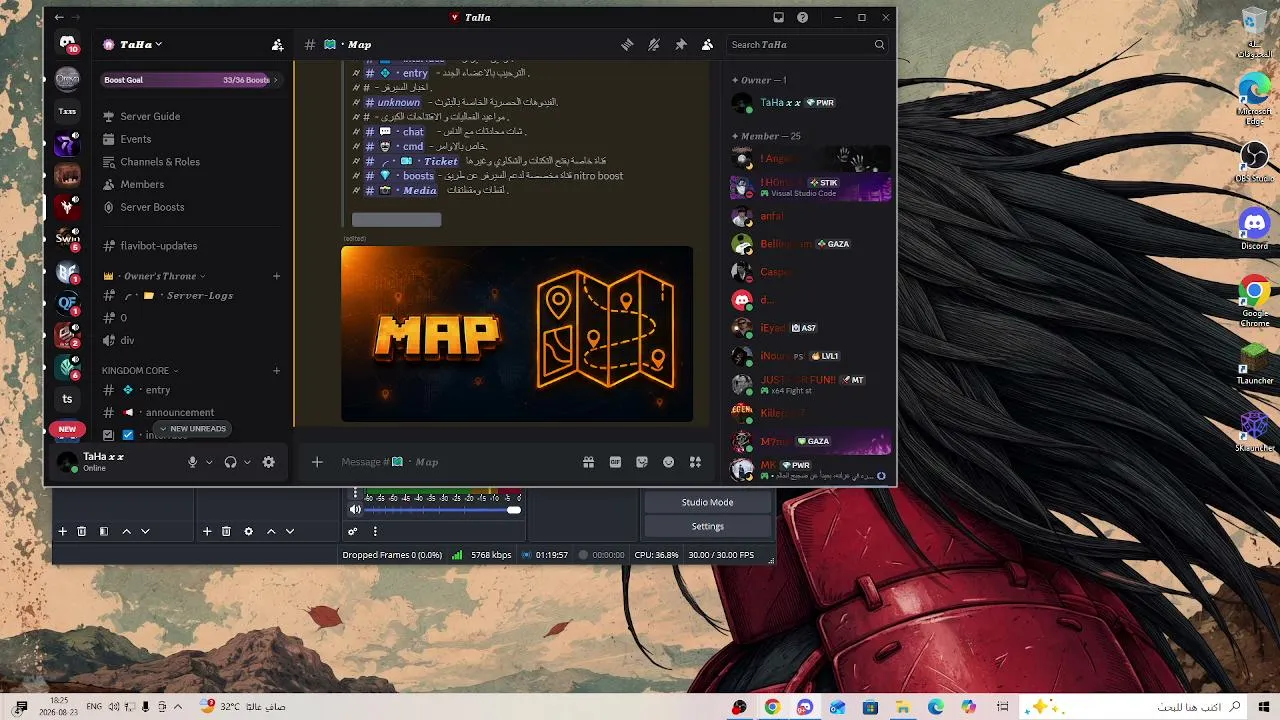Expand the Boost Goal details arrow
This screenshot has width=1280, height=720.
pos(276,80)
